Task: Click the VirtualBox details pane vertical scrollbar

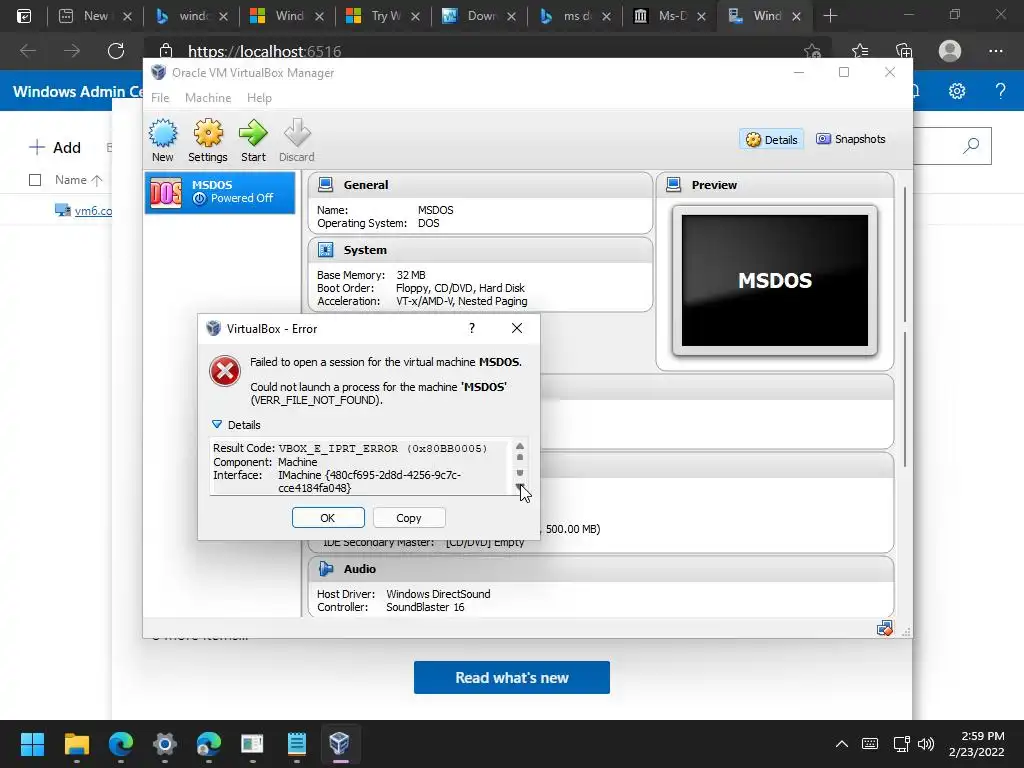Action: pyautogui.click(x=904, y=327)
